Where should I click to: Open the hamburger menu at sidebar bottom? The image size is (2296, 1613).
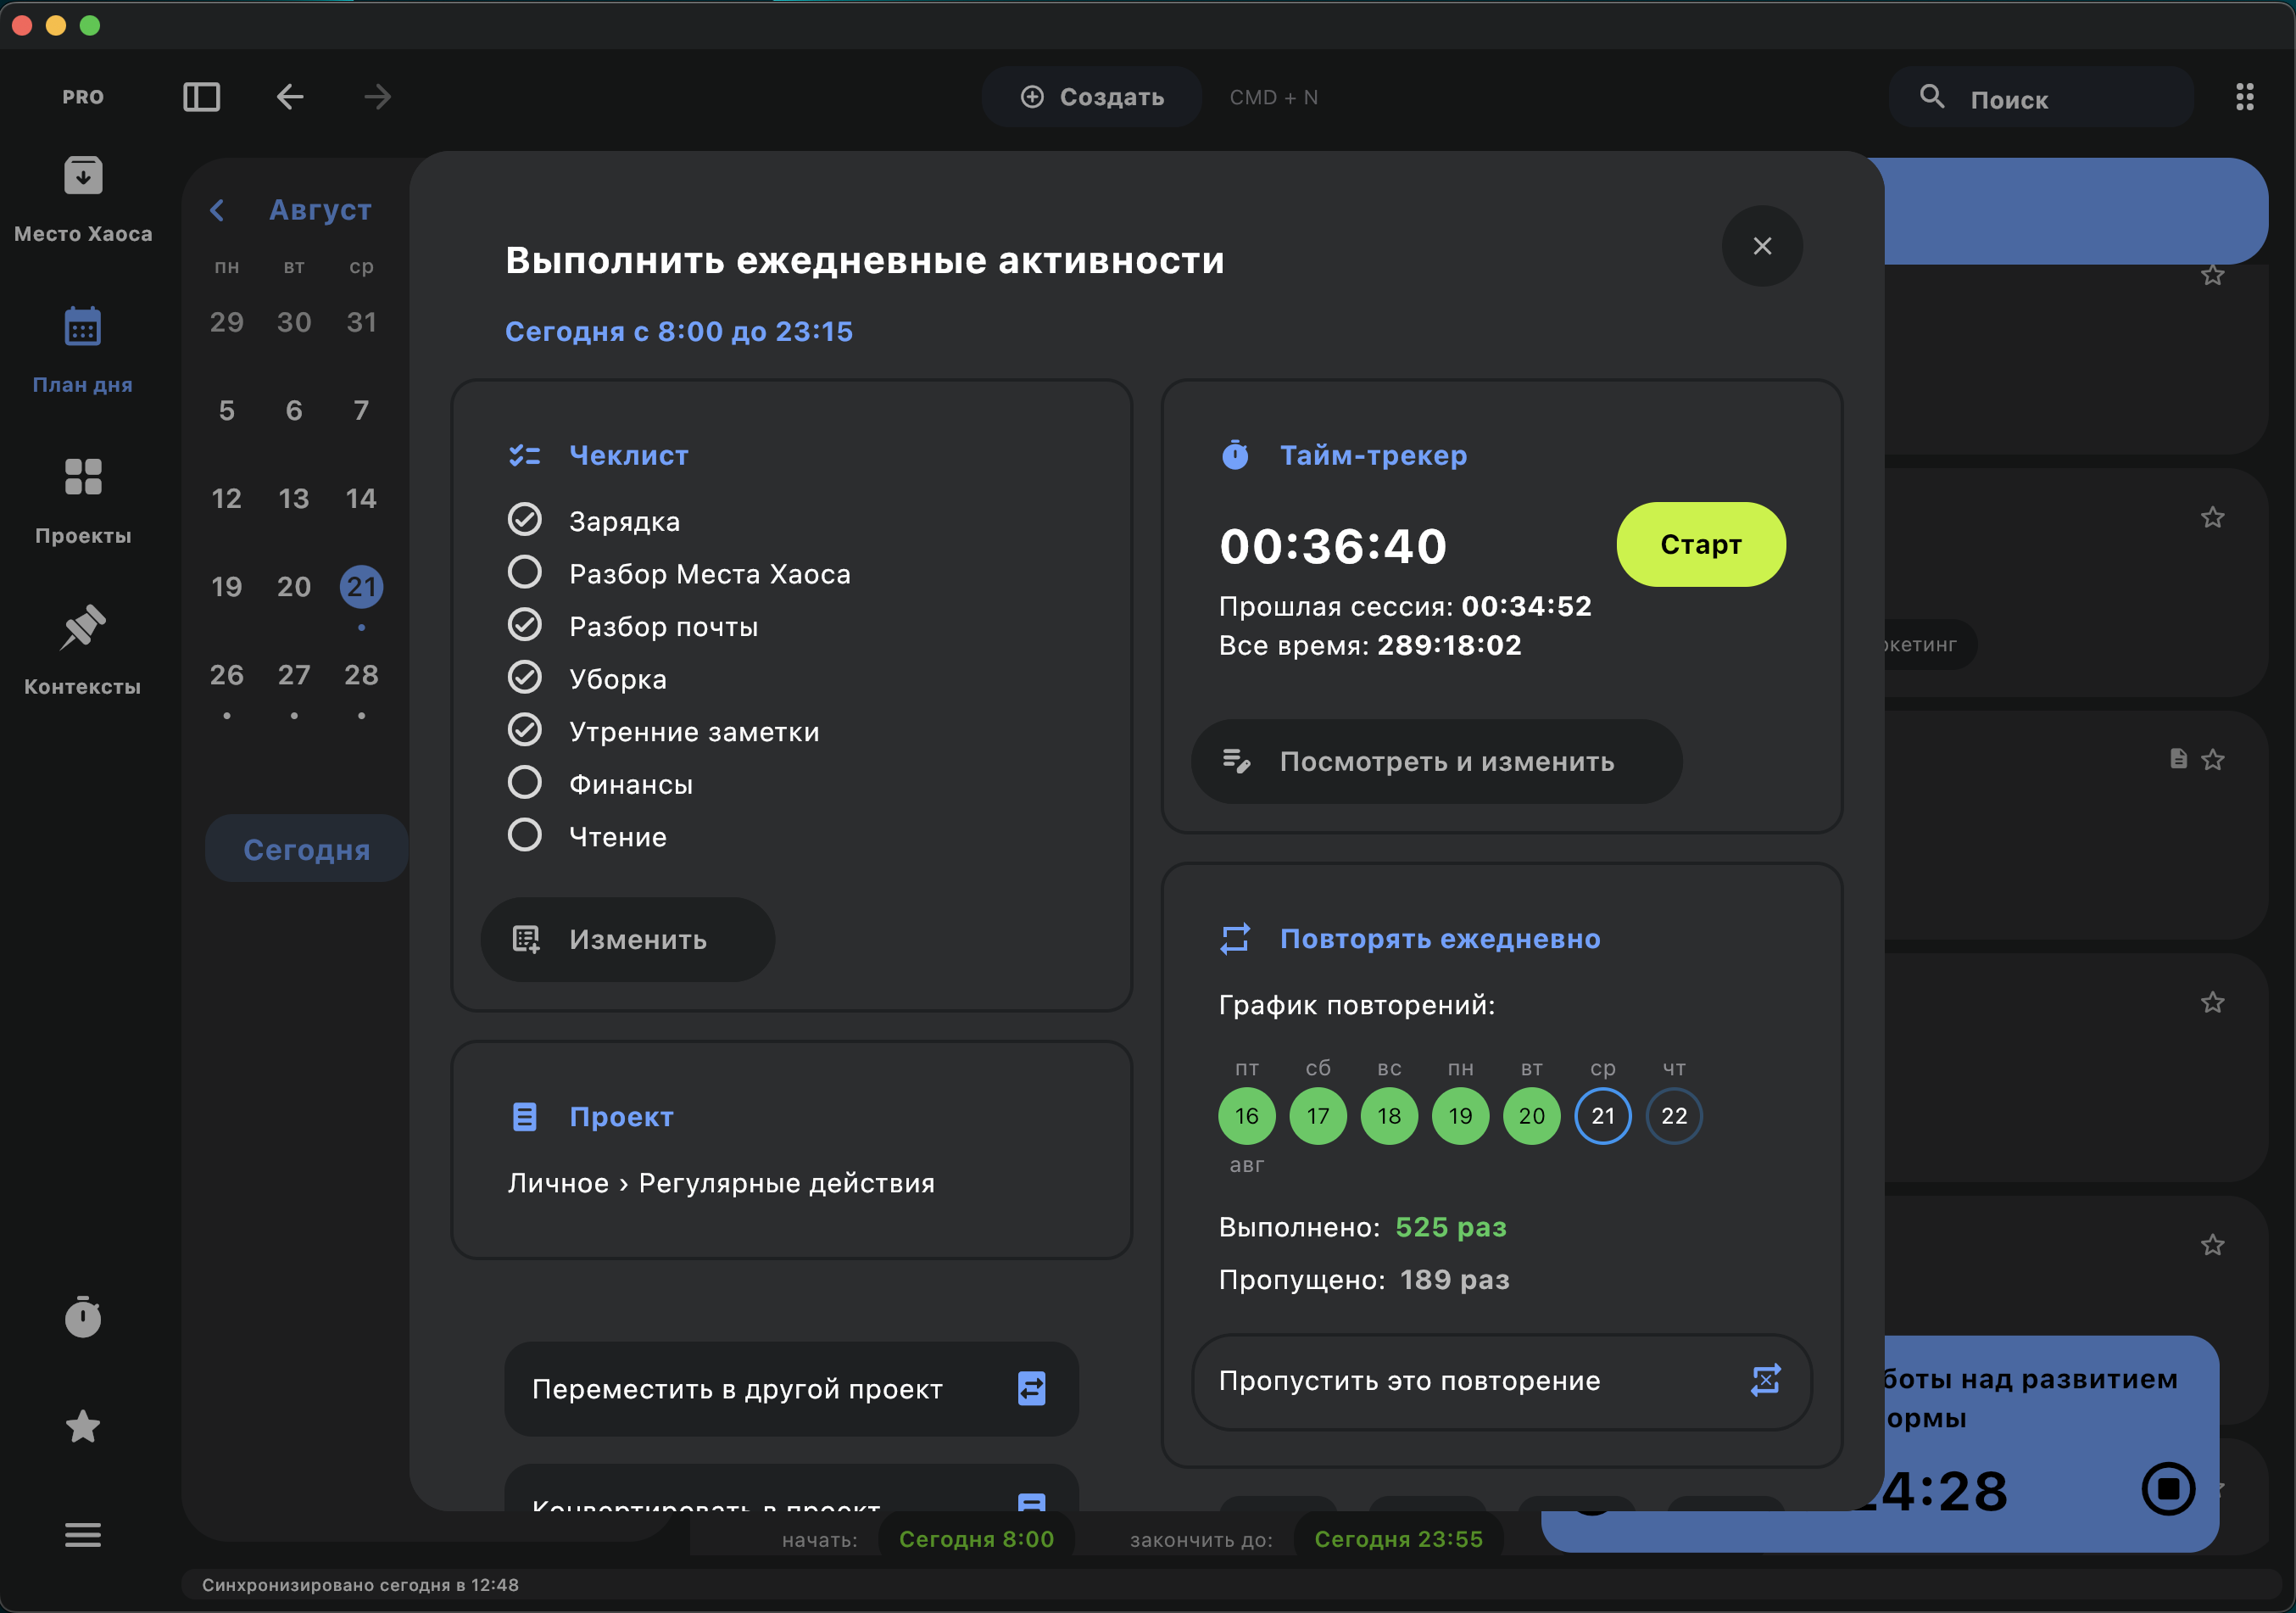click(x=83, y=1535)
